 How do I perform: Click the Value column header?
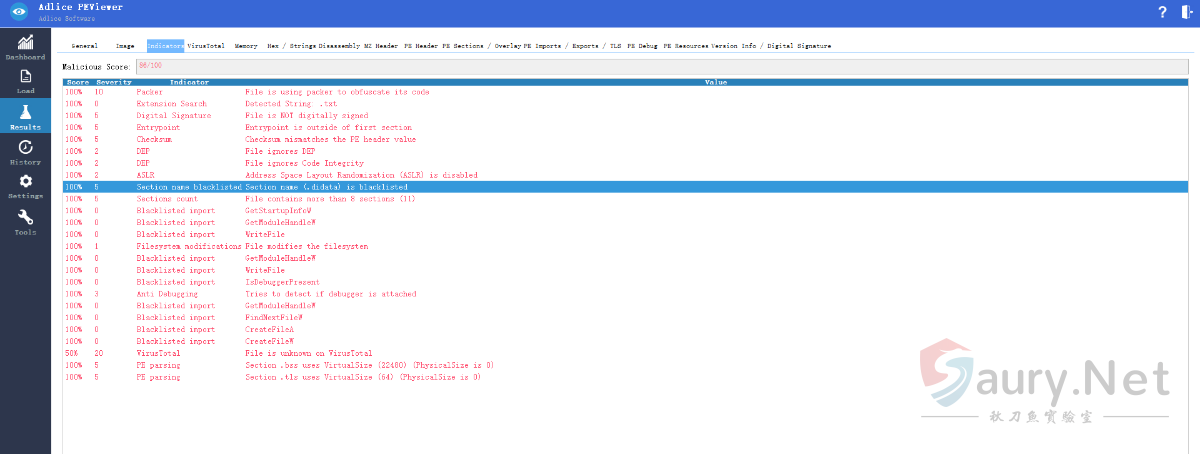pos(715,82)
